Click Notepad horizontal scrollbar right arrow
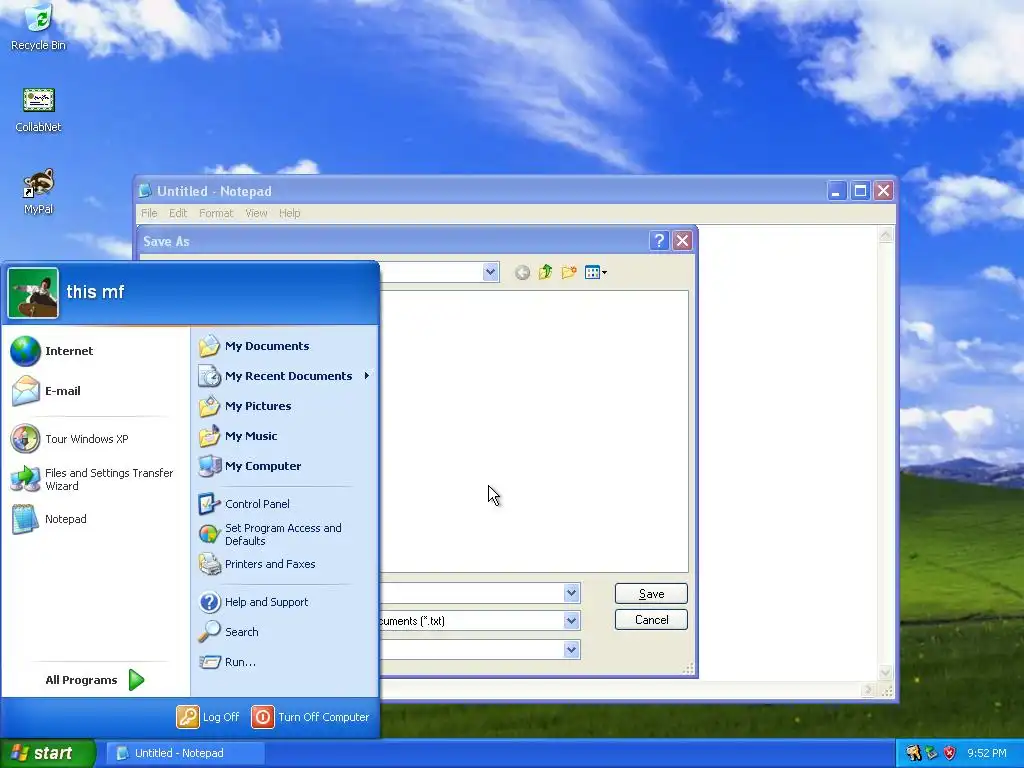Screen dimensions: 1024x768 (x=868, y=690)
